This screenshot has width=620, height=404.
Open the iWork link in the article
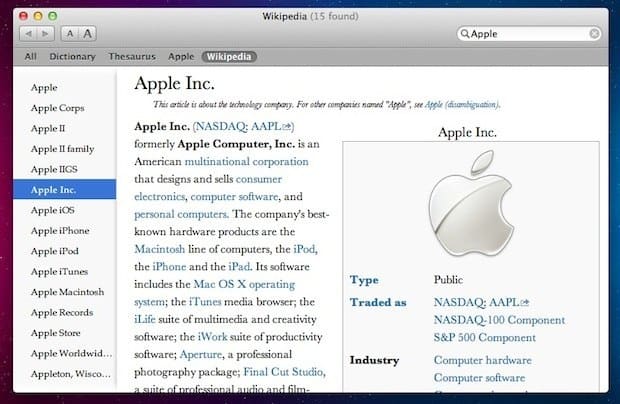(212, 337)
